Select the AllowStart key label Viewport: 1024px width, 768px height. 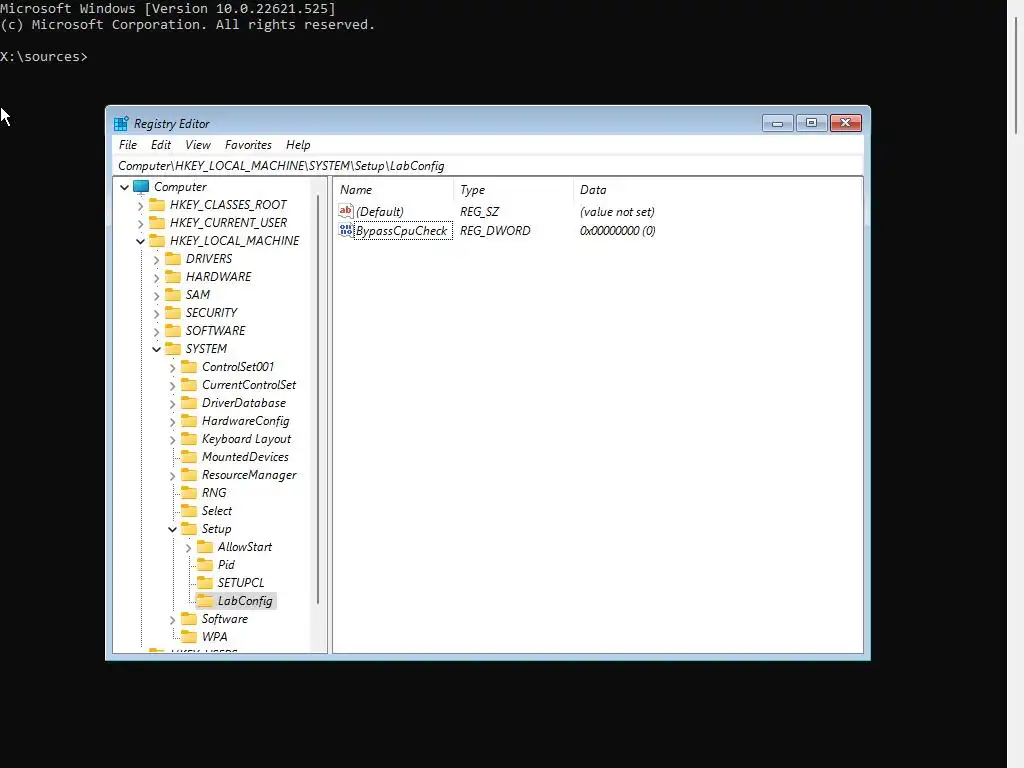tap(245, 547)
